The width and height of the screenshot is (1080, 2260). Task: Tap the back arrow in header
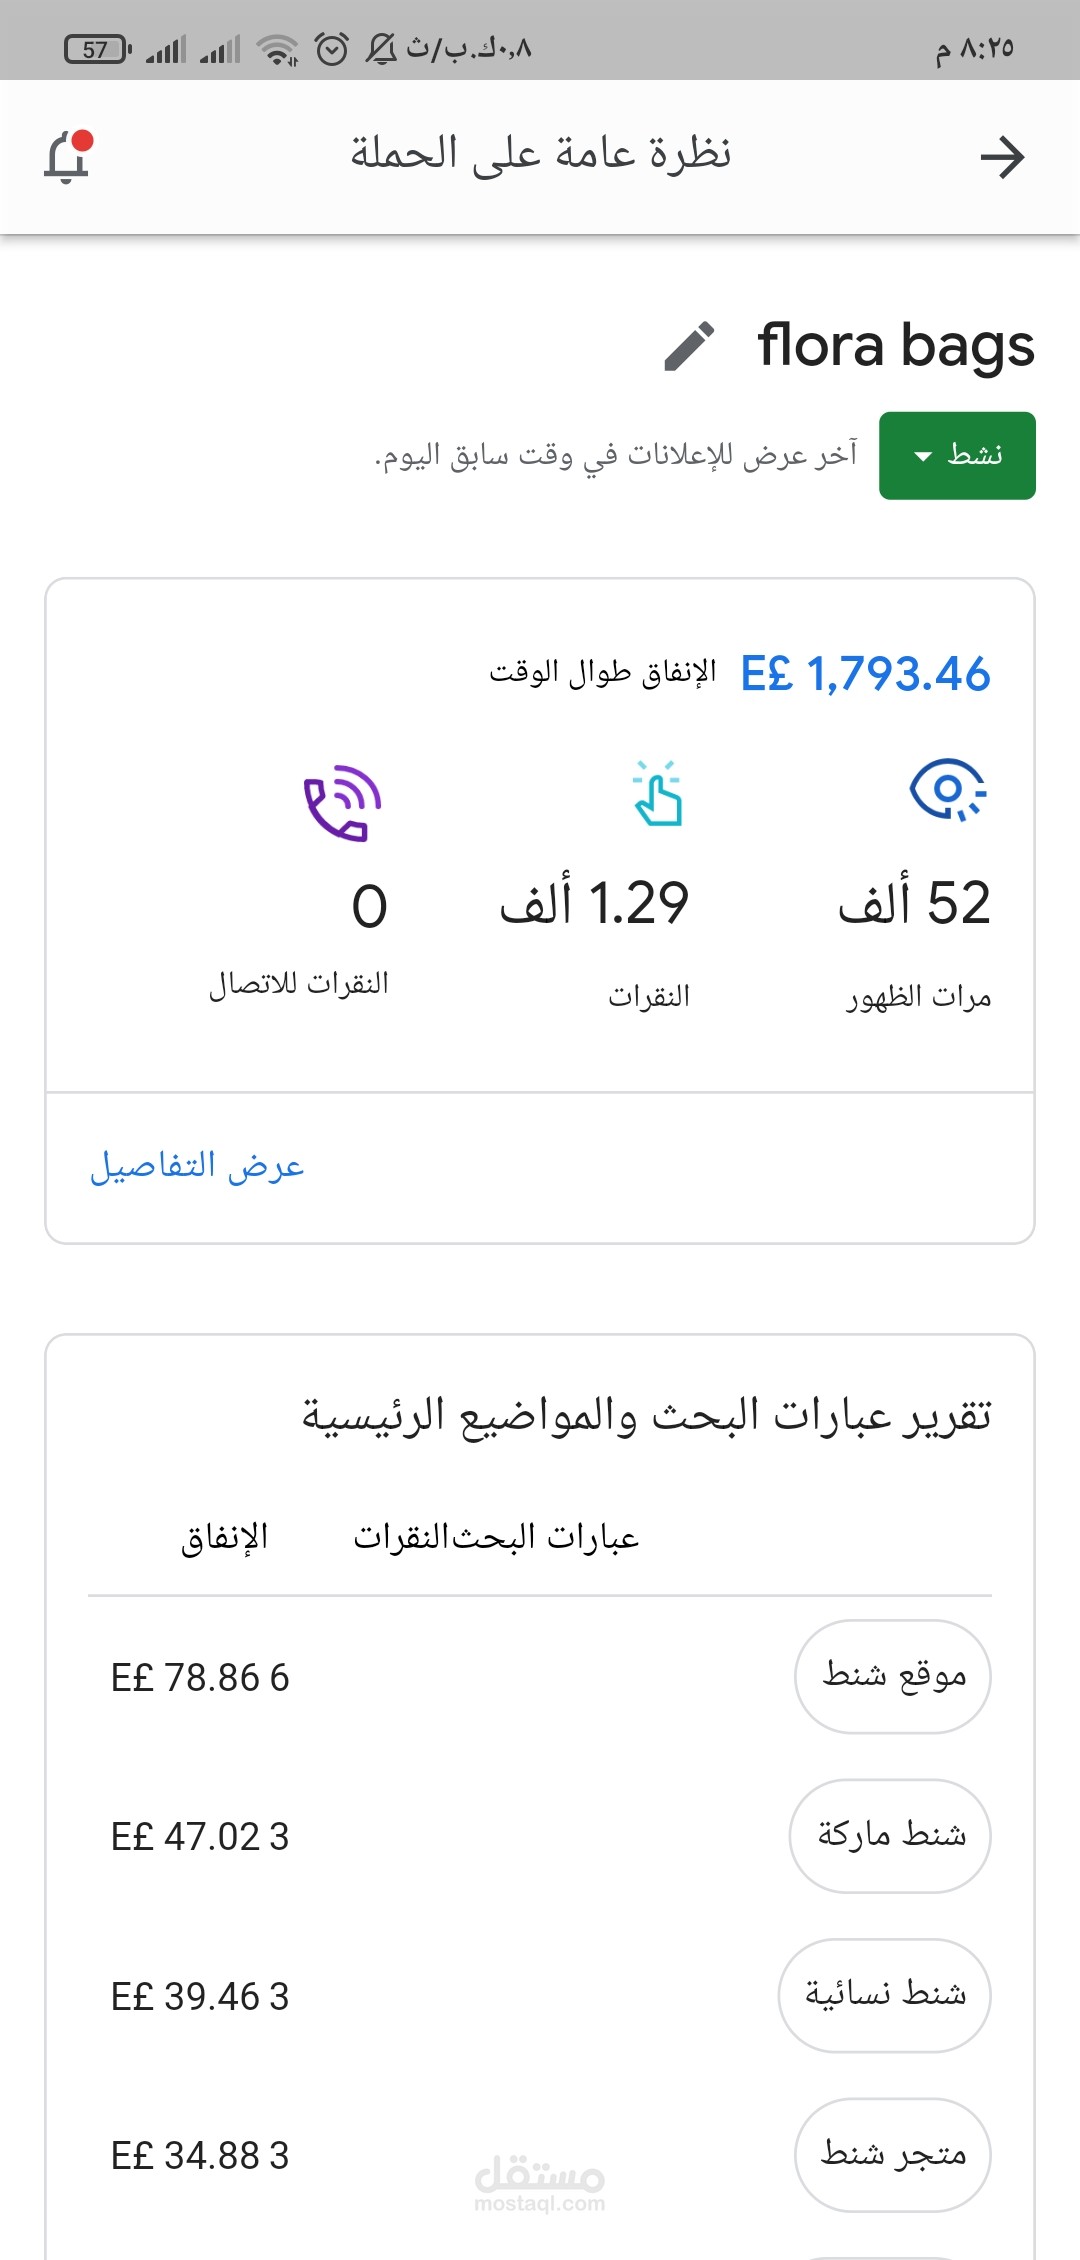[1002, 157]
